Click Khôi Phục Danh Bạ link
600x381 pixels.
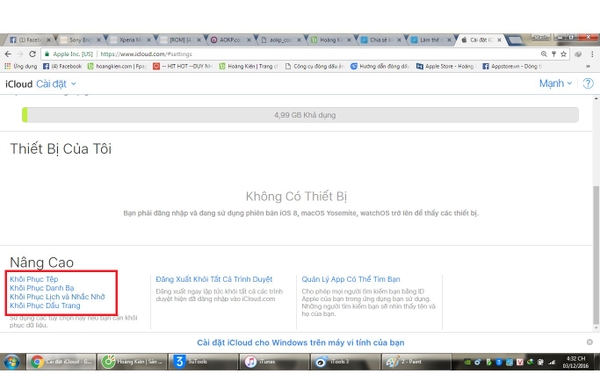coord(42,288)
